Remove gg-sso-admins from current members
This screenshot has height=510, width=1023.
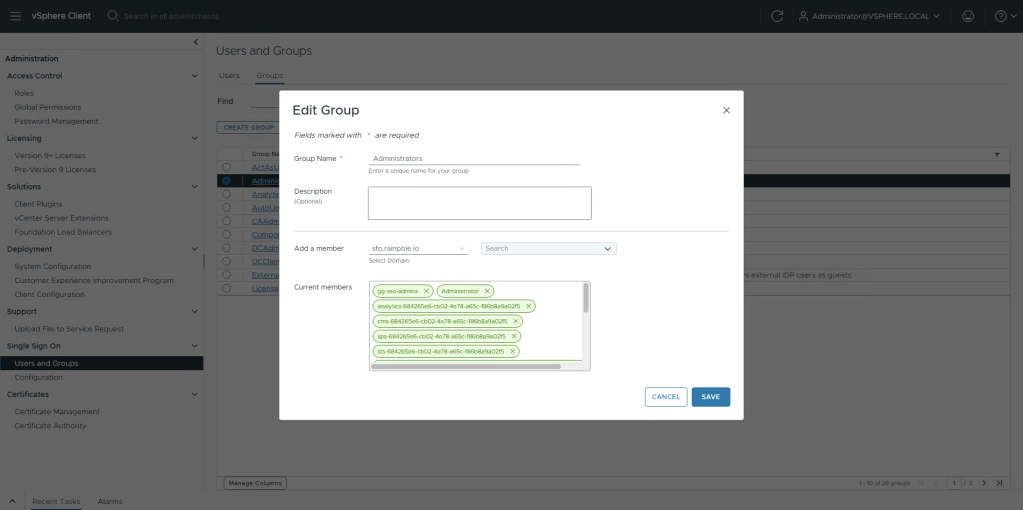[426, 291]
